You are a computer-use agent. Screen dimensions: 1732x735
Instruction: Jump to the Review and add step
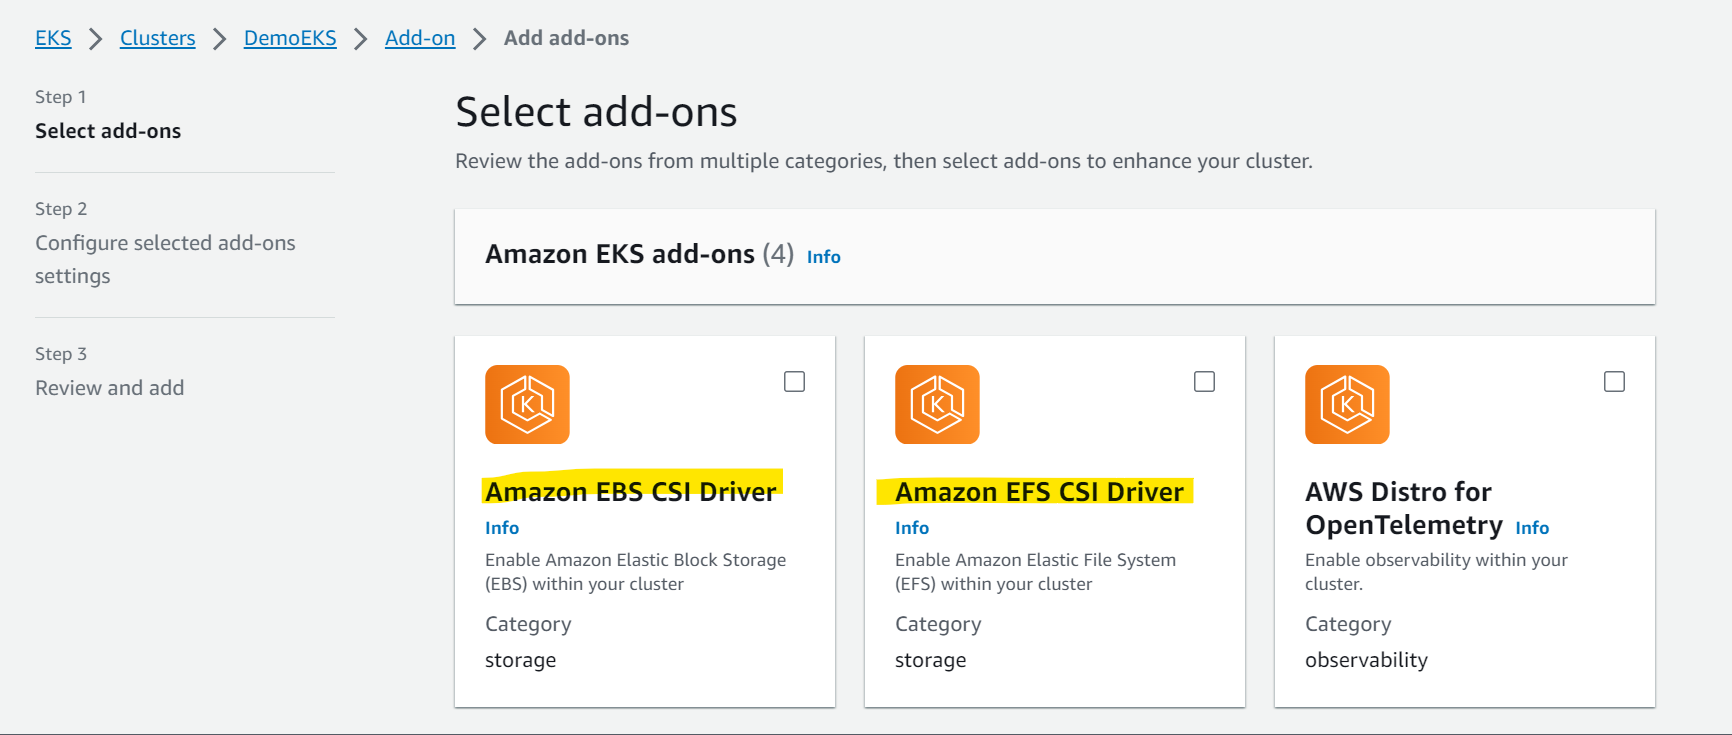pyautogui.click(x=110, y=388)
